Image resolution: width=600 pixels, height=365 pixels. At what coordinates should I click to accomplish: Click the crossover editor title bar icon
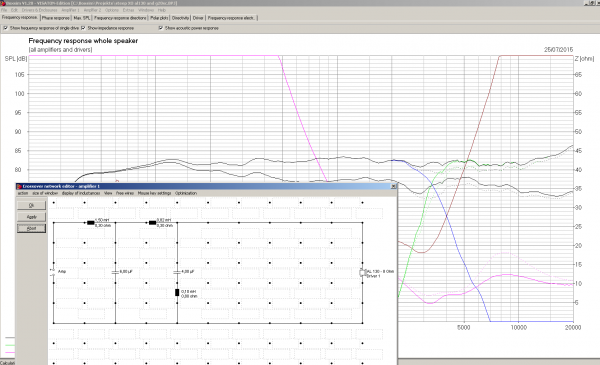click(x=20, y=186)
